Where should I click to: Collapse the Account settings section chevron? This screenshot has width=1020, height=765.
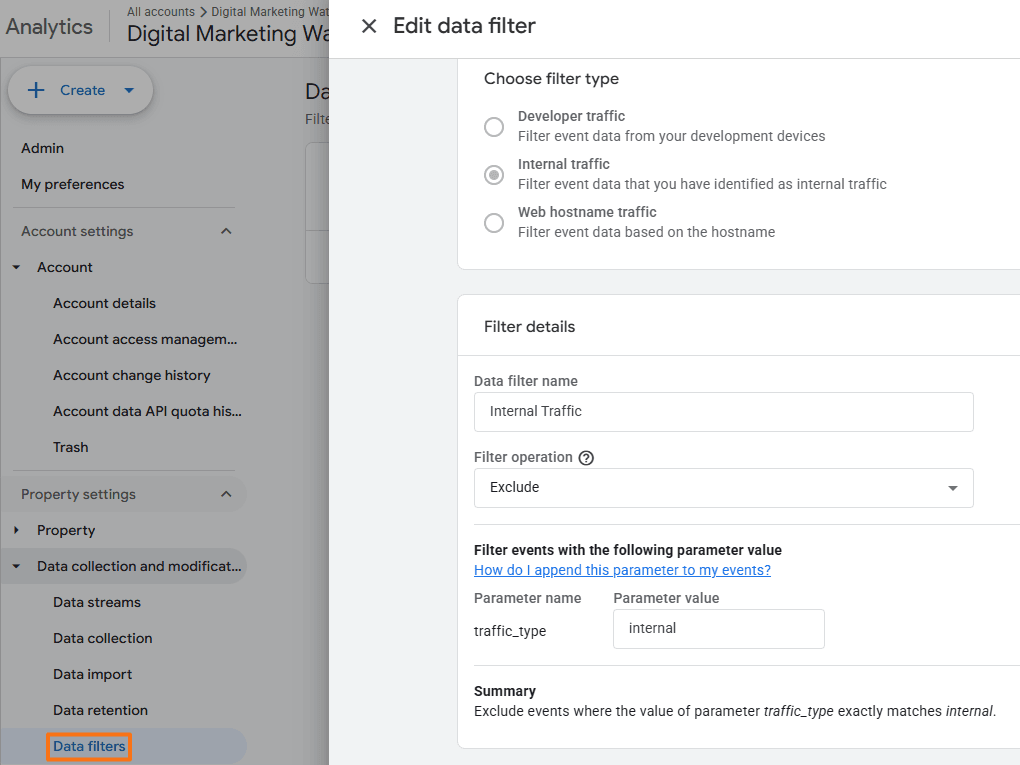pyautogui.click(x=226, y=231)
